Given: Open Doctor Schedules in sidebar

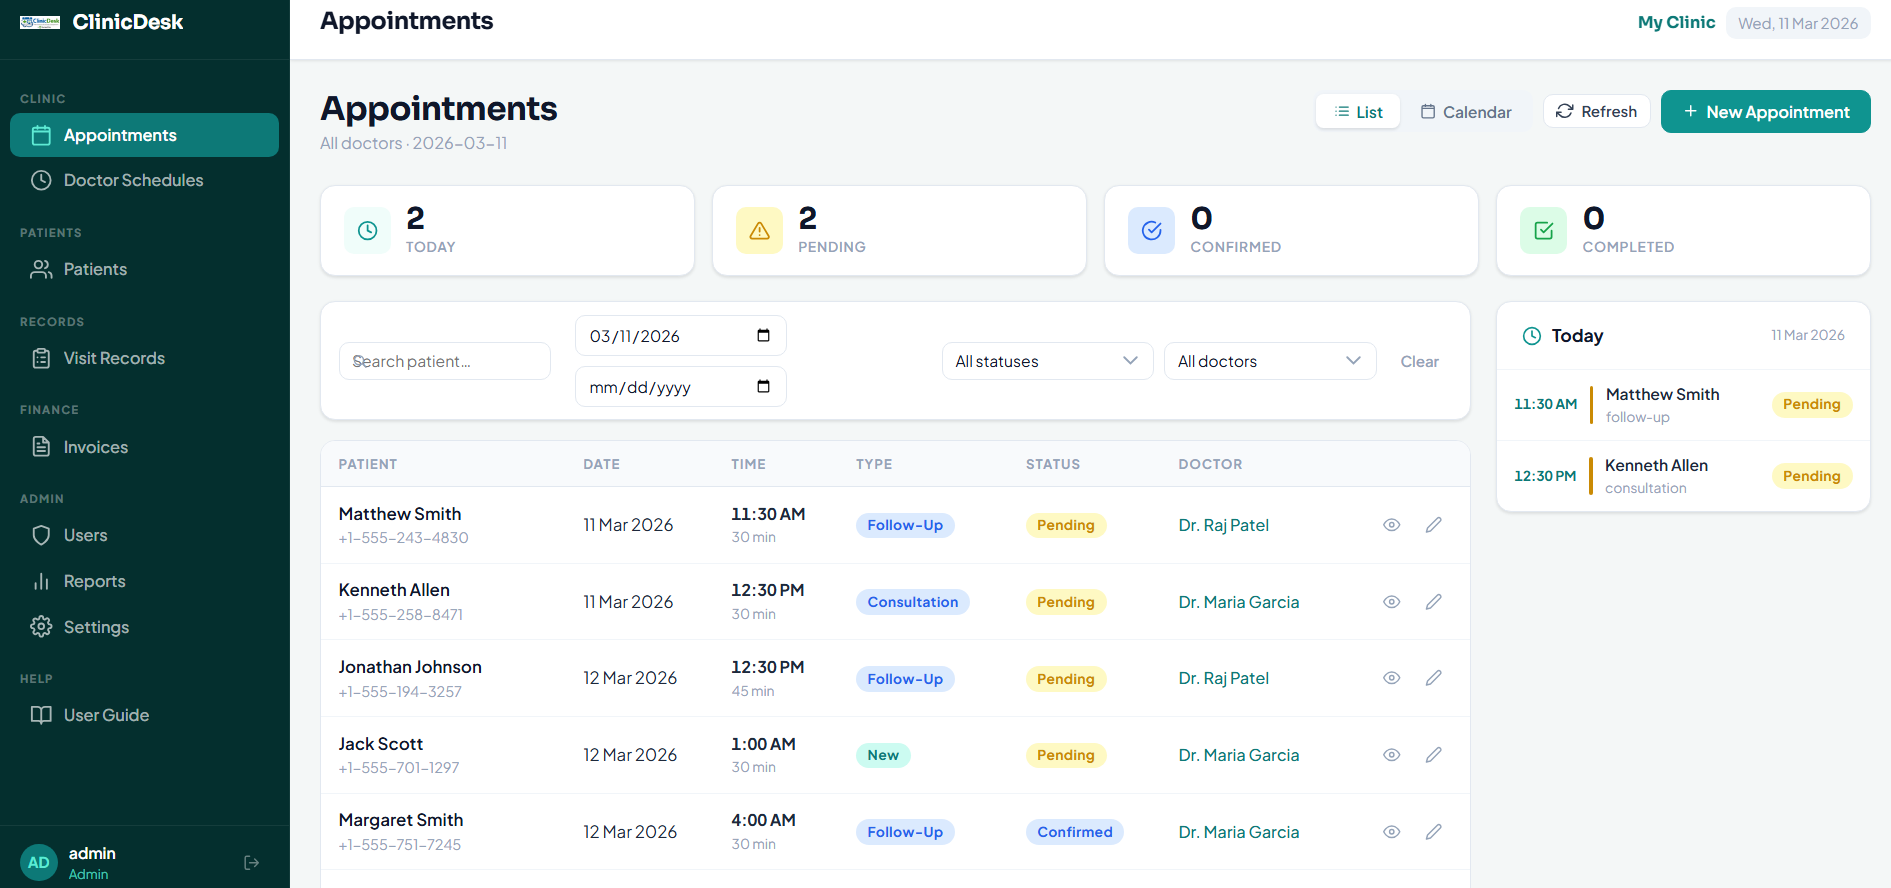Looking at the screenshot, I should (133, 180).
